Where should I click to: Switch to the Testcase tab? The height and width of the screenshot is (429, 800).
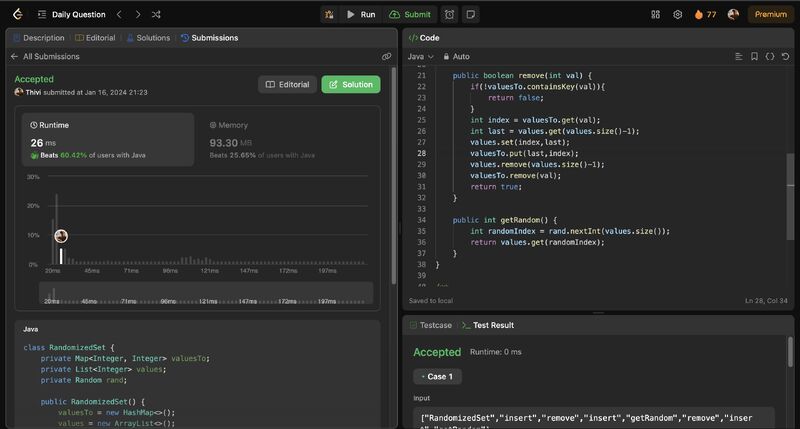(x=431, y=325)
